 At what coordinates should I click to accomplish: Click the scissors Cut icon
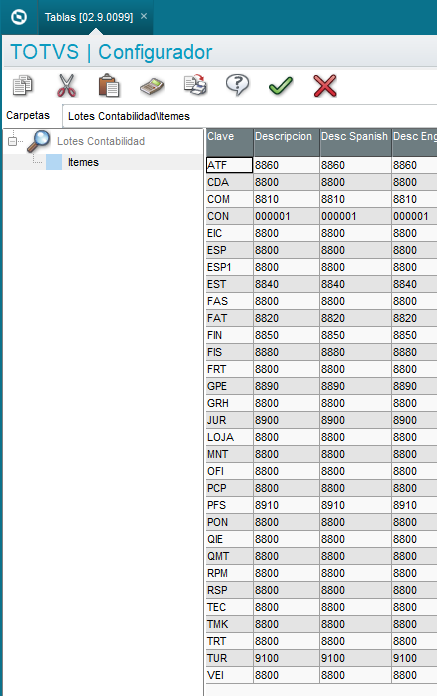tap(67, 85)
